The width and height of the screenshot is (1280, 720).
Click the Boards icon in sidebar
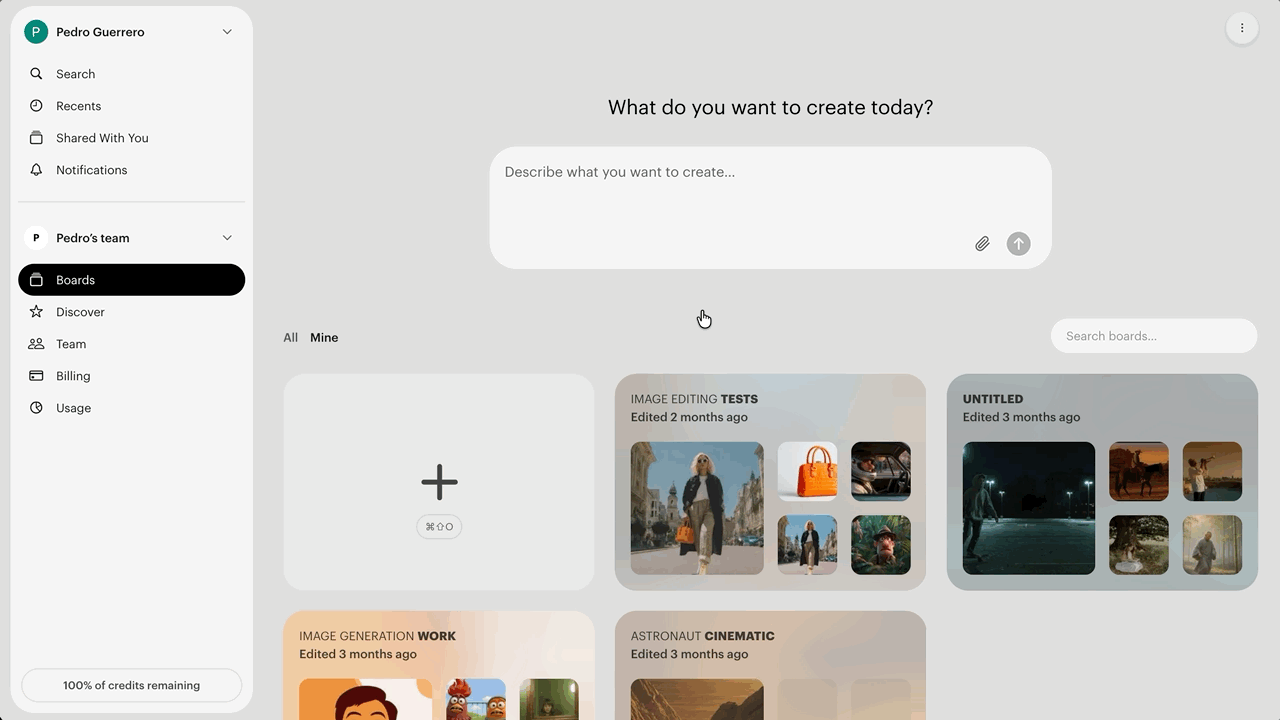(x=36, y=280)
